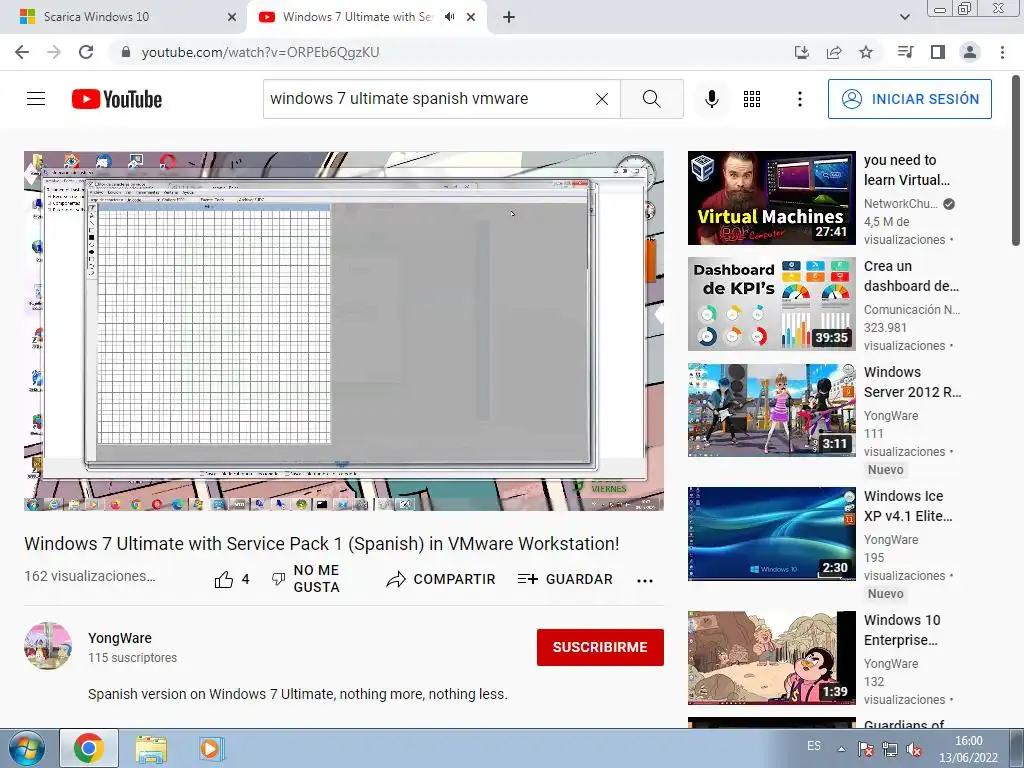The width and height of the screenshot is (1024, 768).
Task: Bookmark this page with star icon
Action: pyautogui.click(x=866, y=52)
